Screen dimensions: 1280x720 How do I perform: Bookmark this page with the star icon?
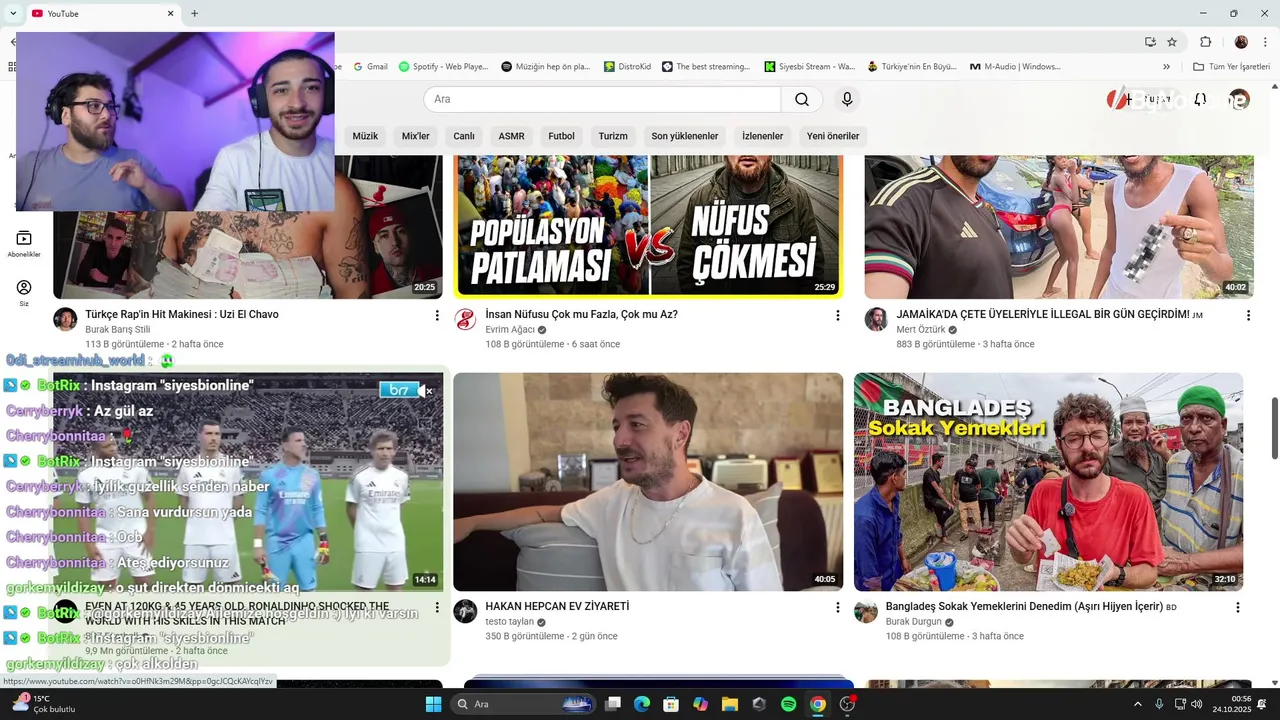pyautogui.click(x=1172, y=42)
